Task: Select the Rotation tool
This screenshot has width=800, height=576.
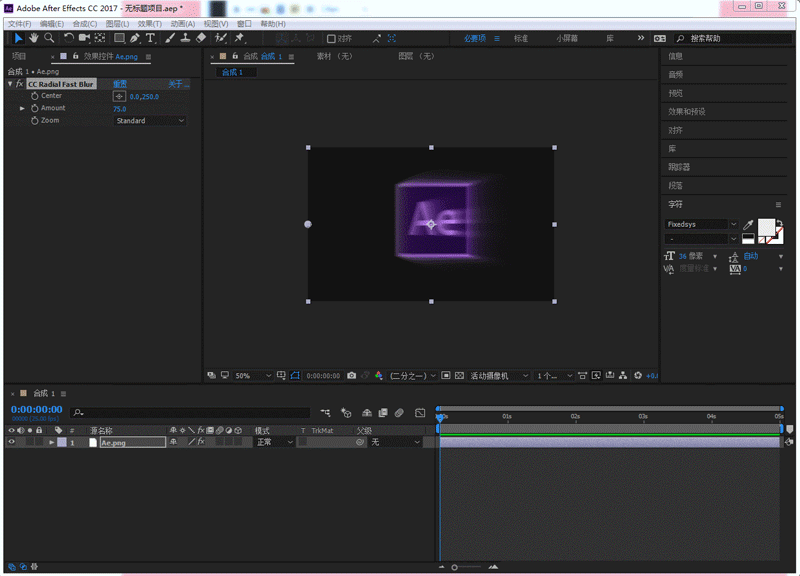Action: [69, 38]
